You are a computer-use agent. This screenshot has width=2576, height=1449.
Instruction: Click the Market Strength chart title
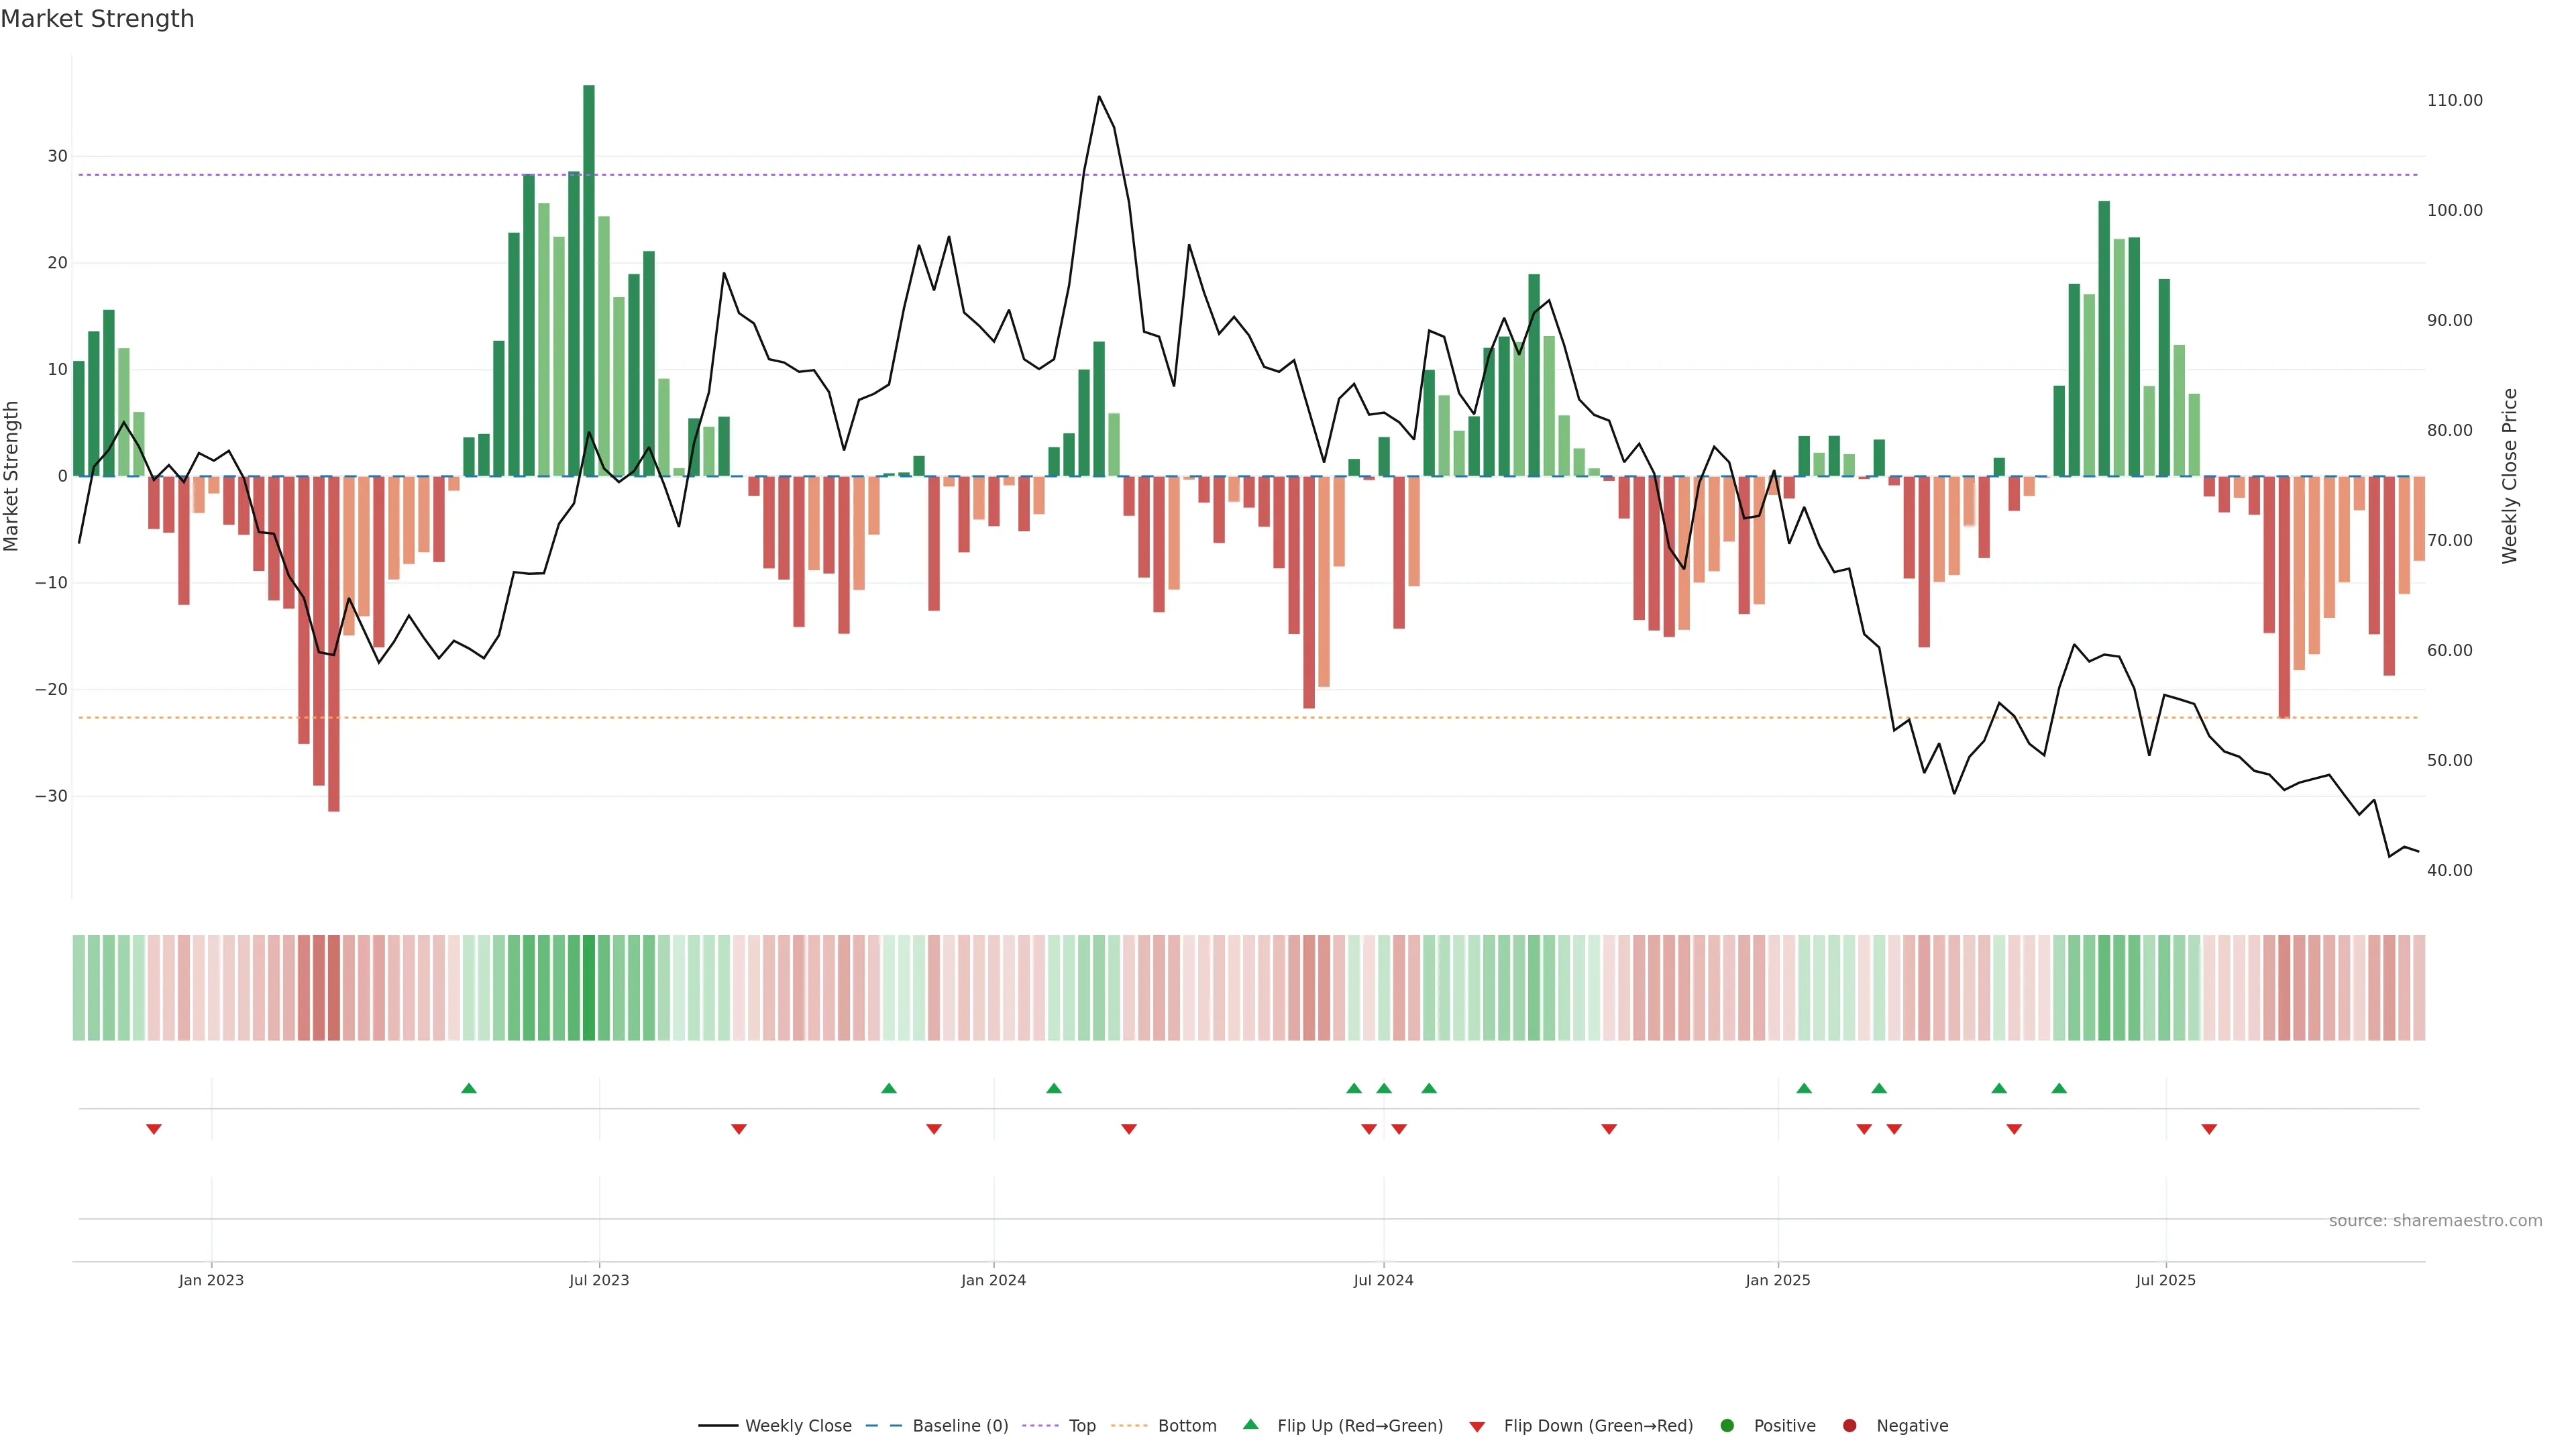point(97,19)
